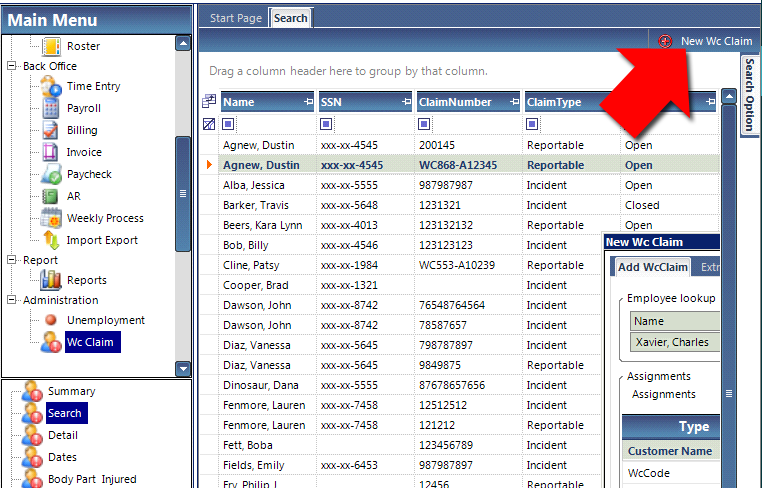Click the Unemployment red dot icon
This screenshot has width=762, height=488.
(x=51, y=320)
